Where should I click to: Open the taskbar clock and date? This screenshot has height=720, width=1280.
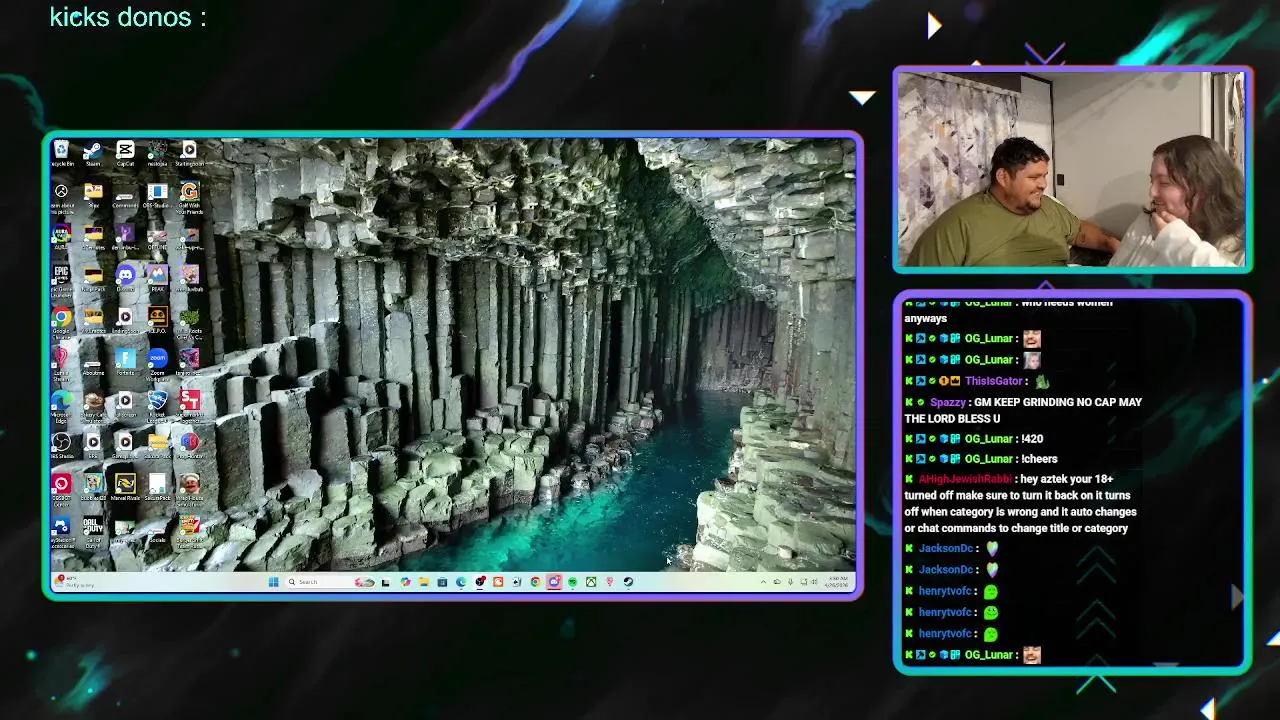(x=837, y=582)
